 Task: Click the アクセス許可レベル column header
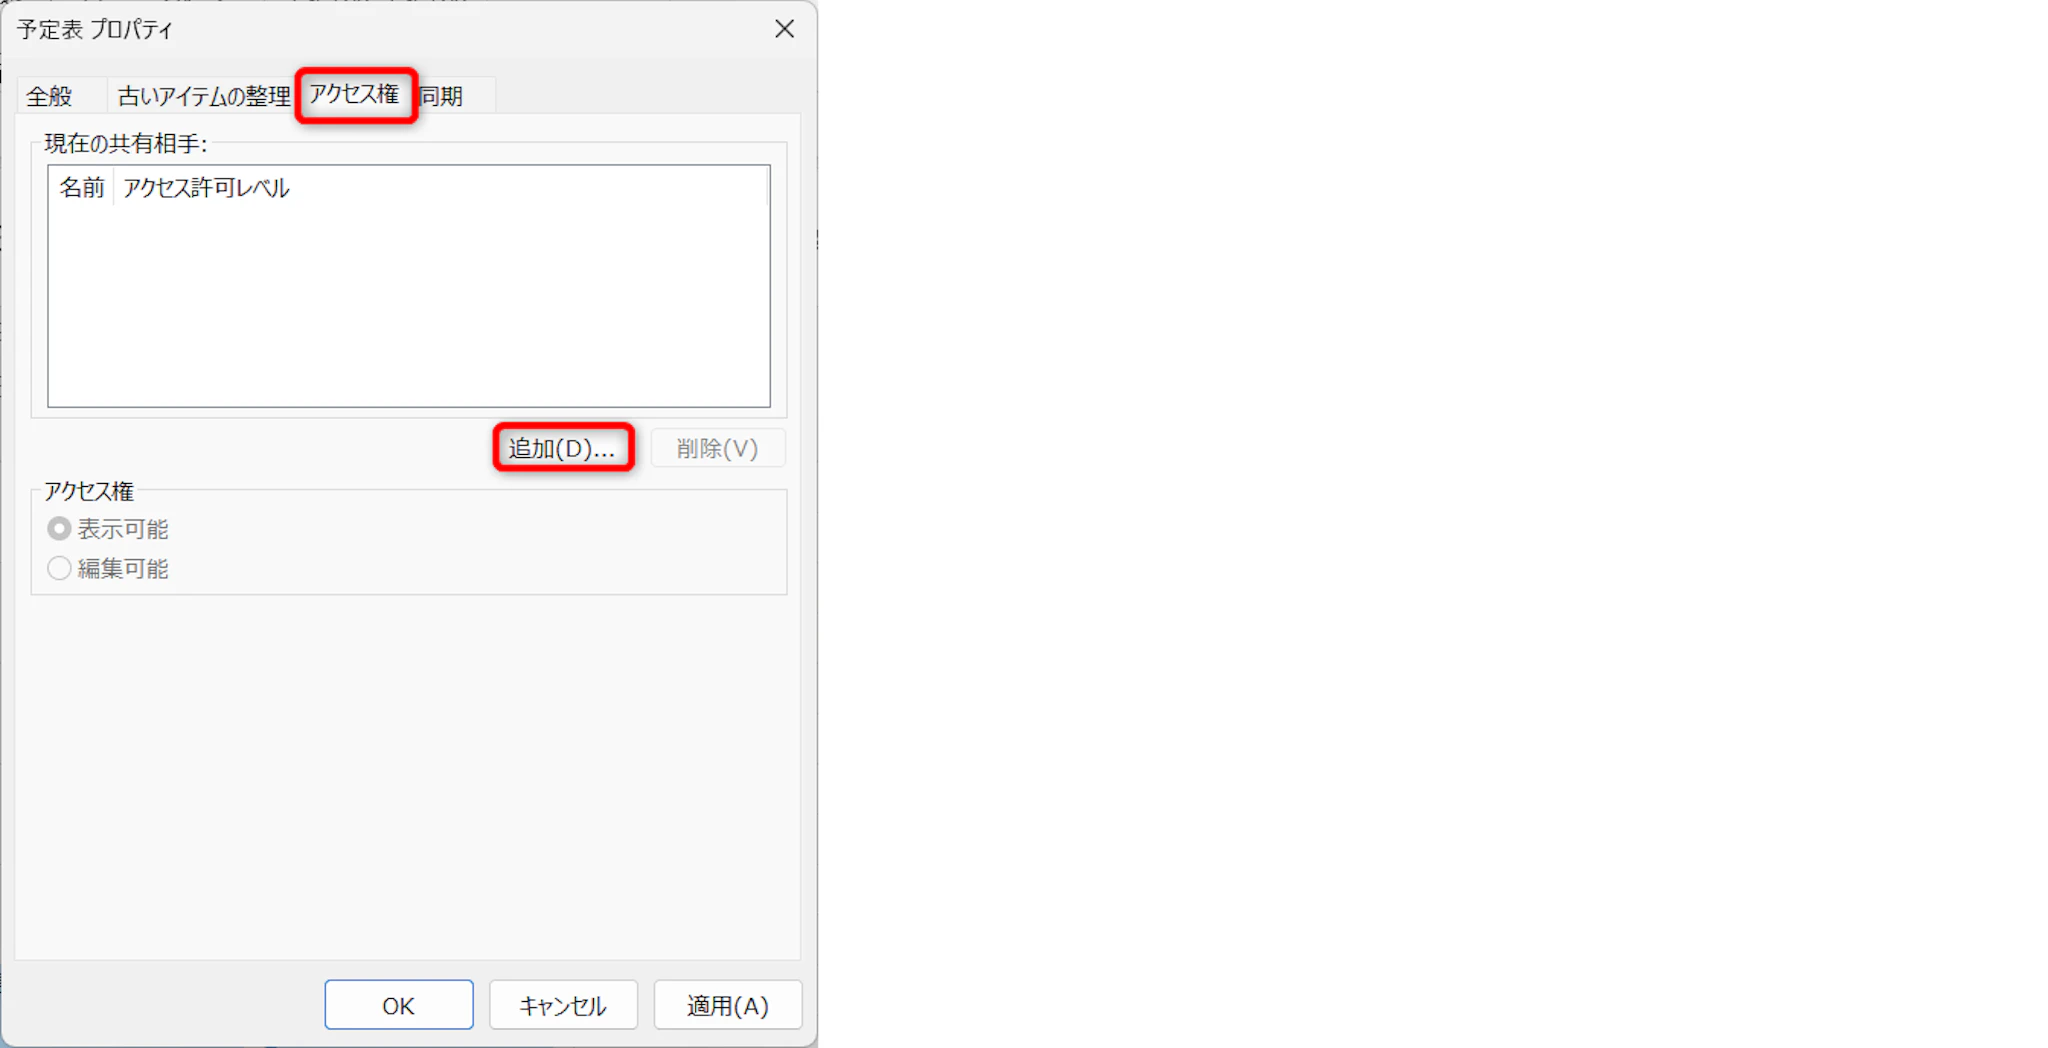click(207, 187)
